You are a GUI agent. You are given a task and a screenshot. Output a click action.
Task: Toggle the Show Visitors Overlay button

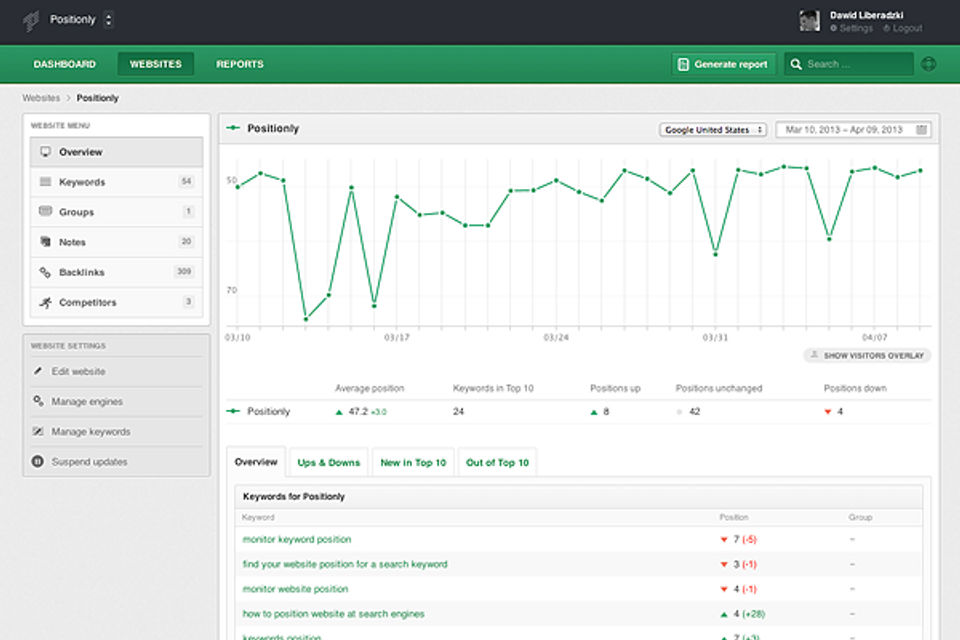click(867, 355)
